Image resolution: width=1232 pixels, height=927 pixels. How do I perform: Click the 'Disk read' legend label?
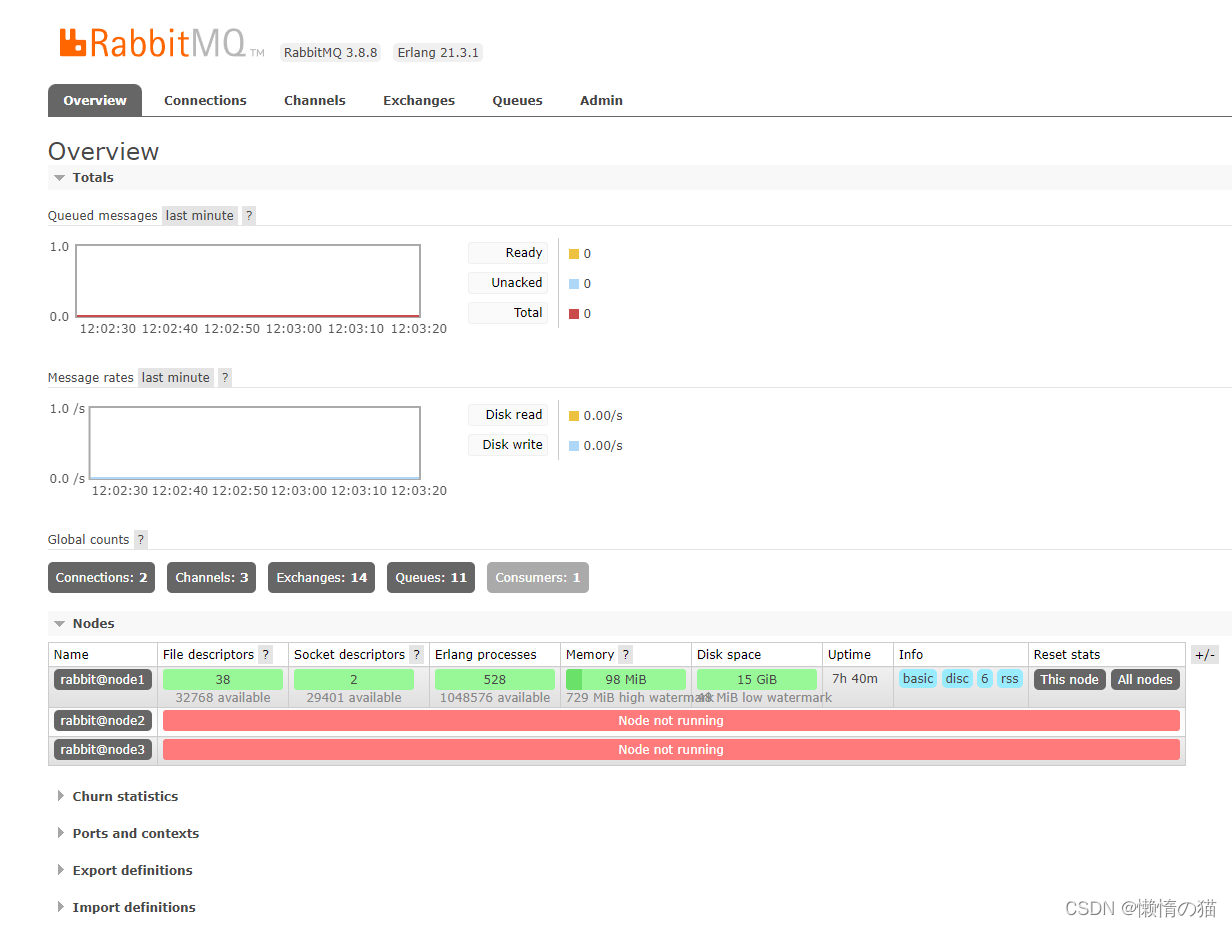coord(508,415)
